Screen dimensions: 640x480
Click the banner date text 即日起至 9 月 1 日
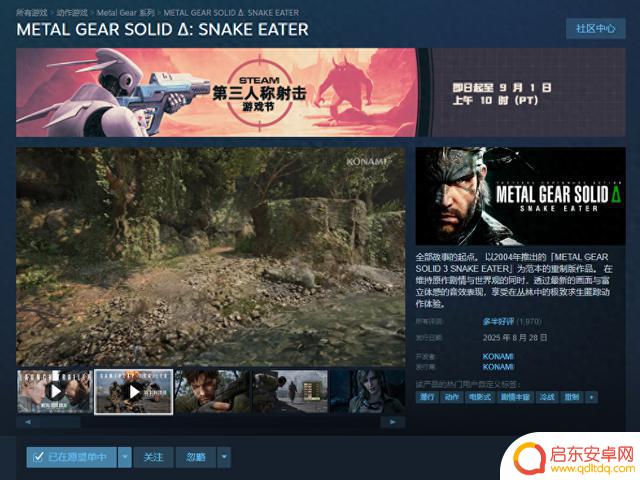click(502, 88)
